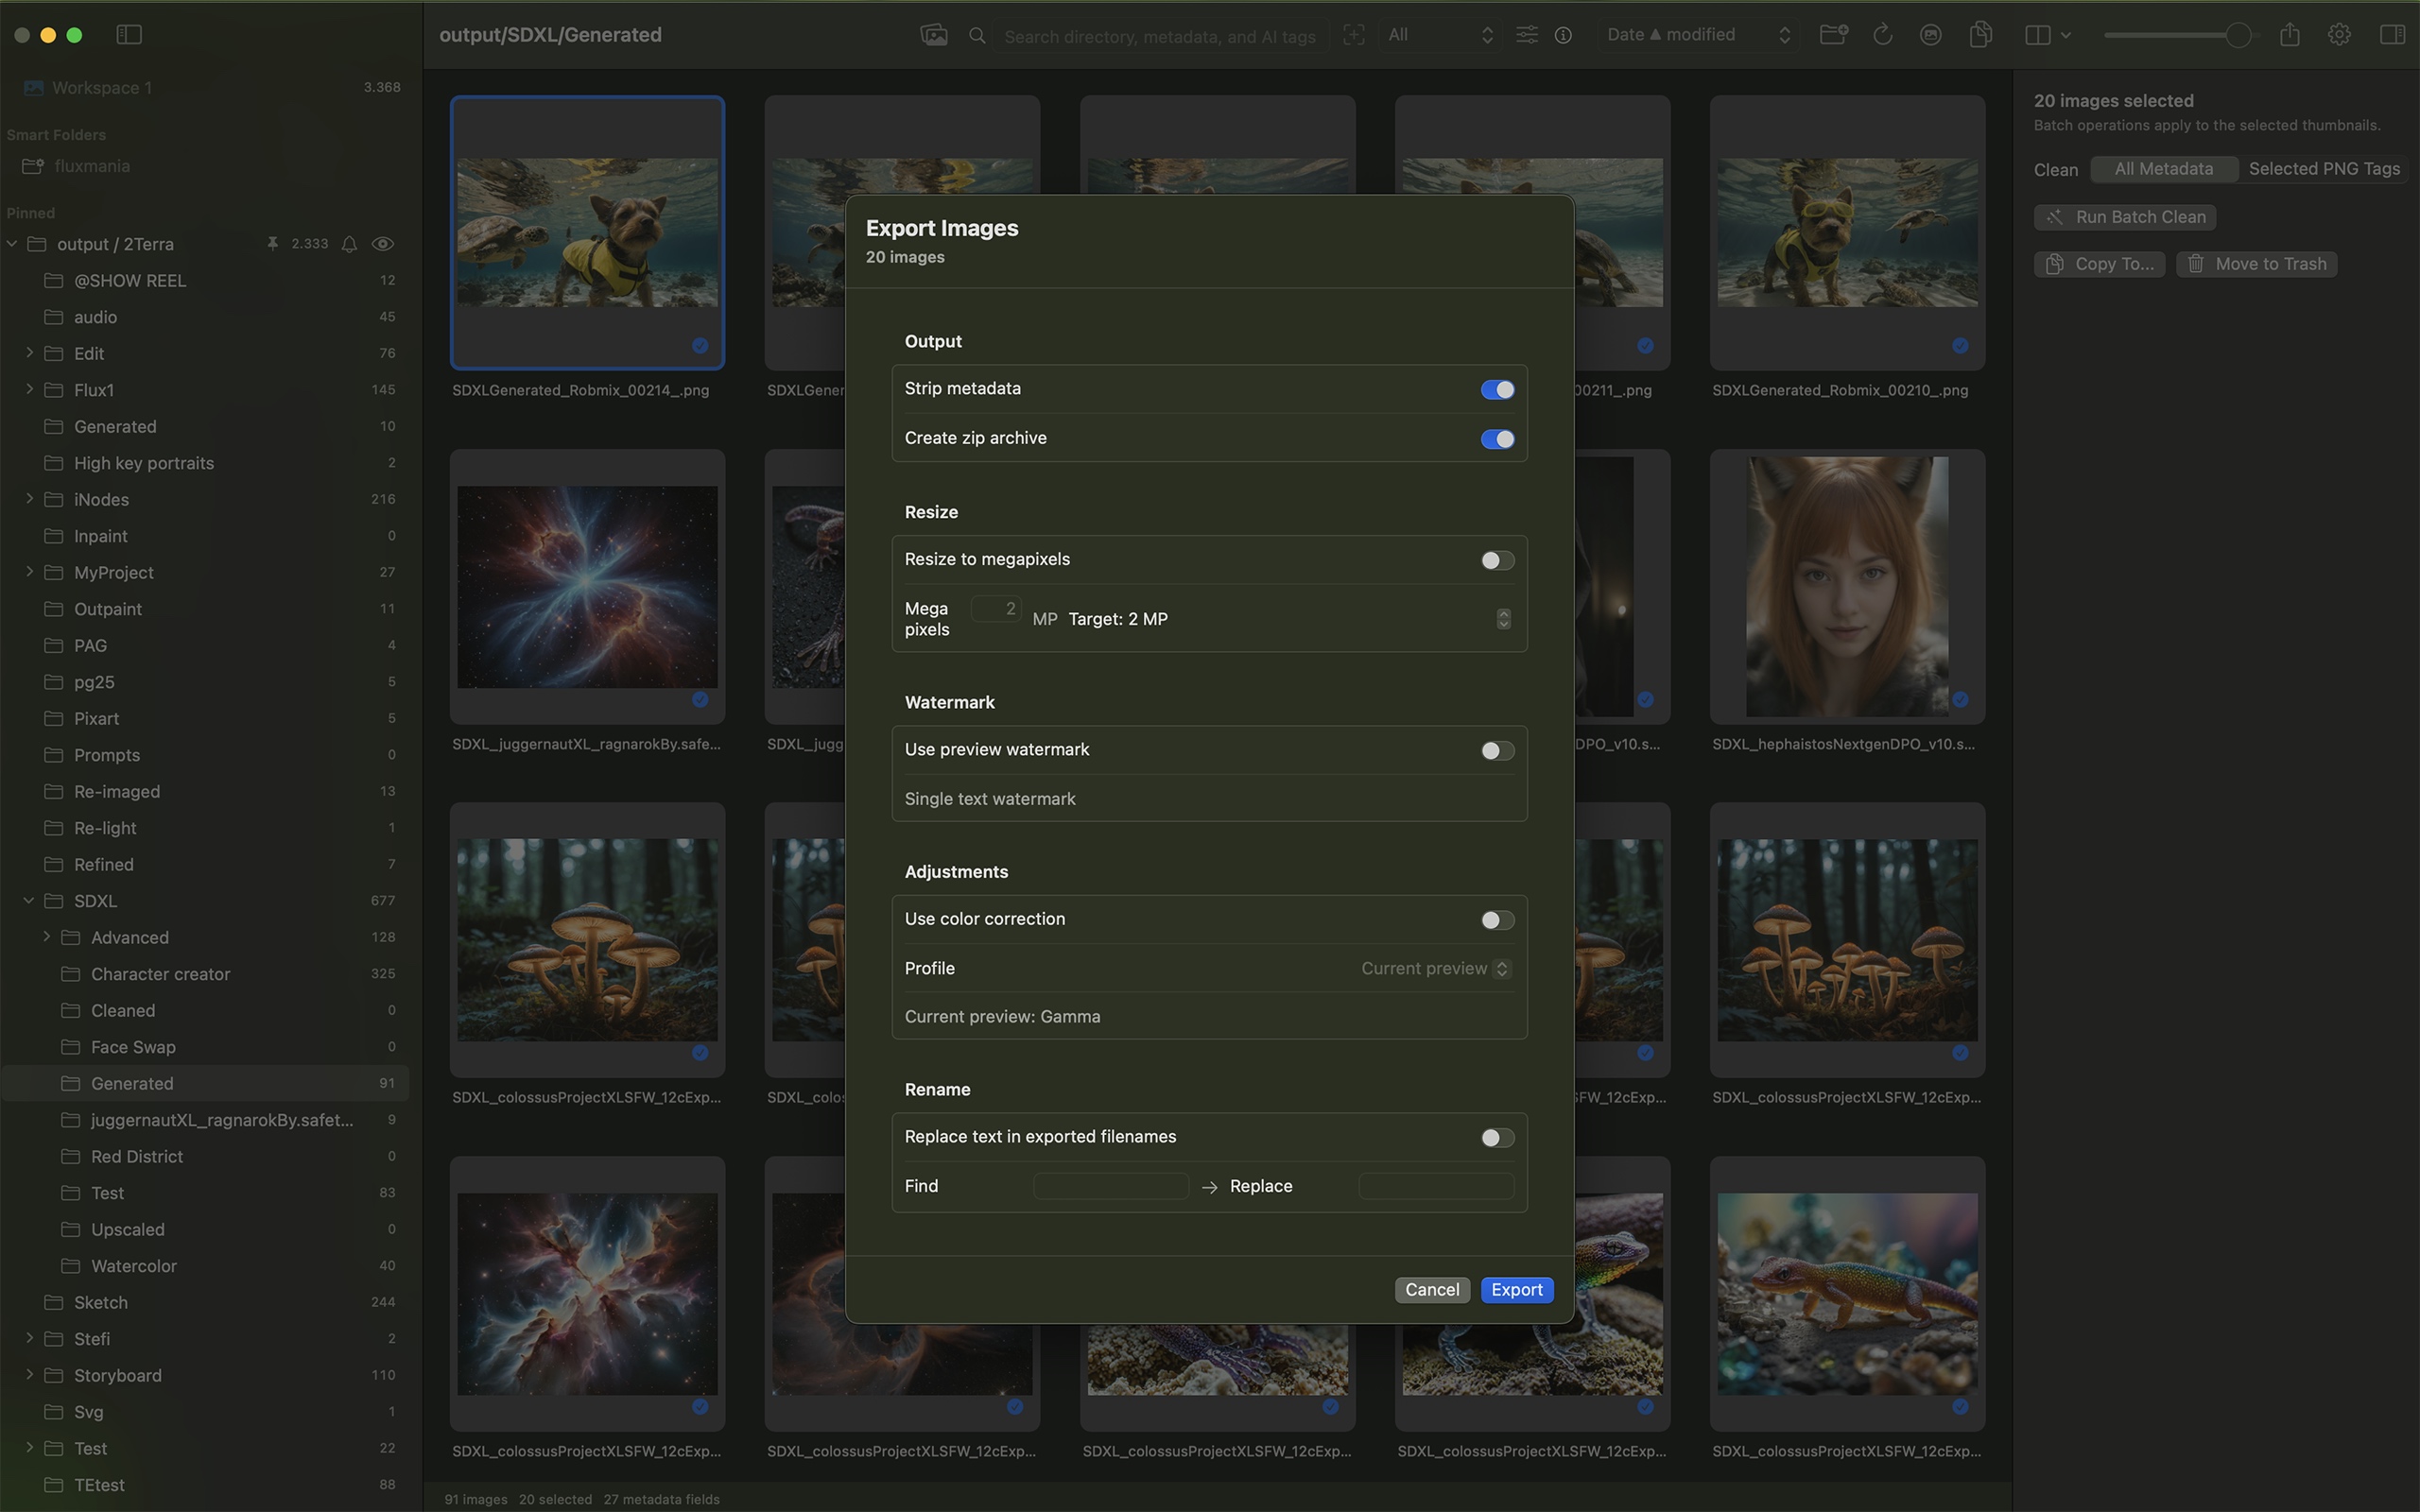This screenshot has height=1512, width=2420.
Task: Click the Export button
Action: pyautogui.click(x=1516, y=1290)
